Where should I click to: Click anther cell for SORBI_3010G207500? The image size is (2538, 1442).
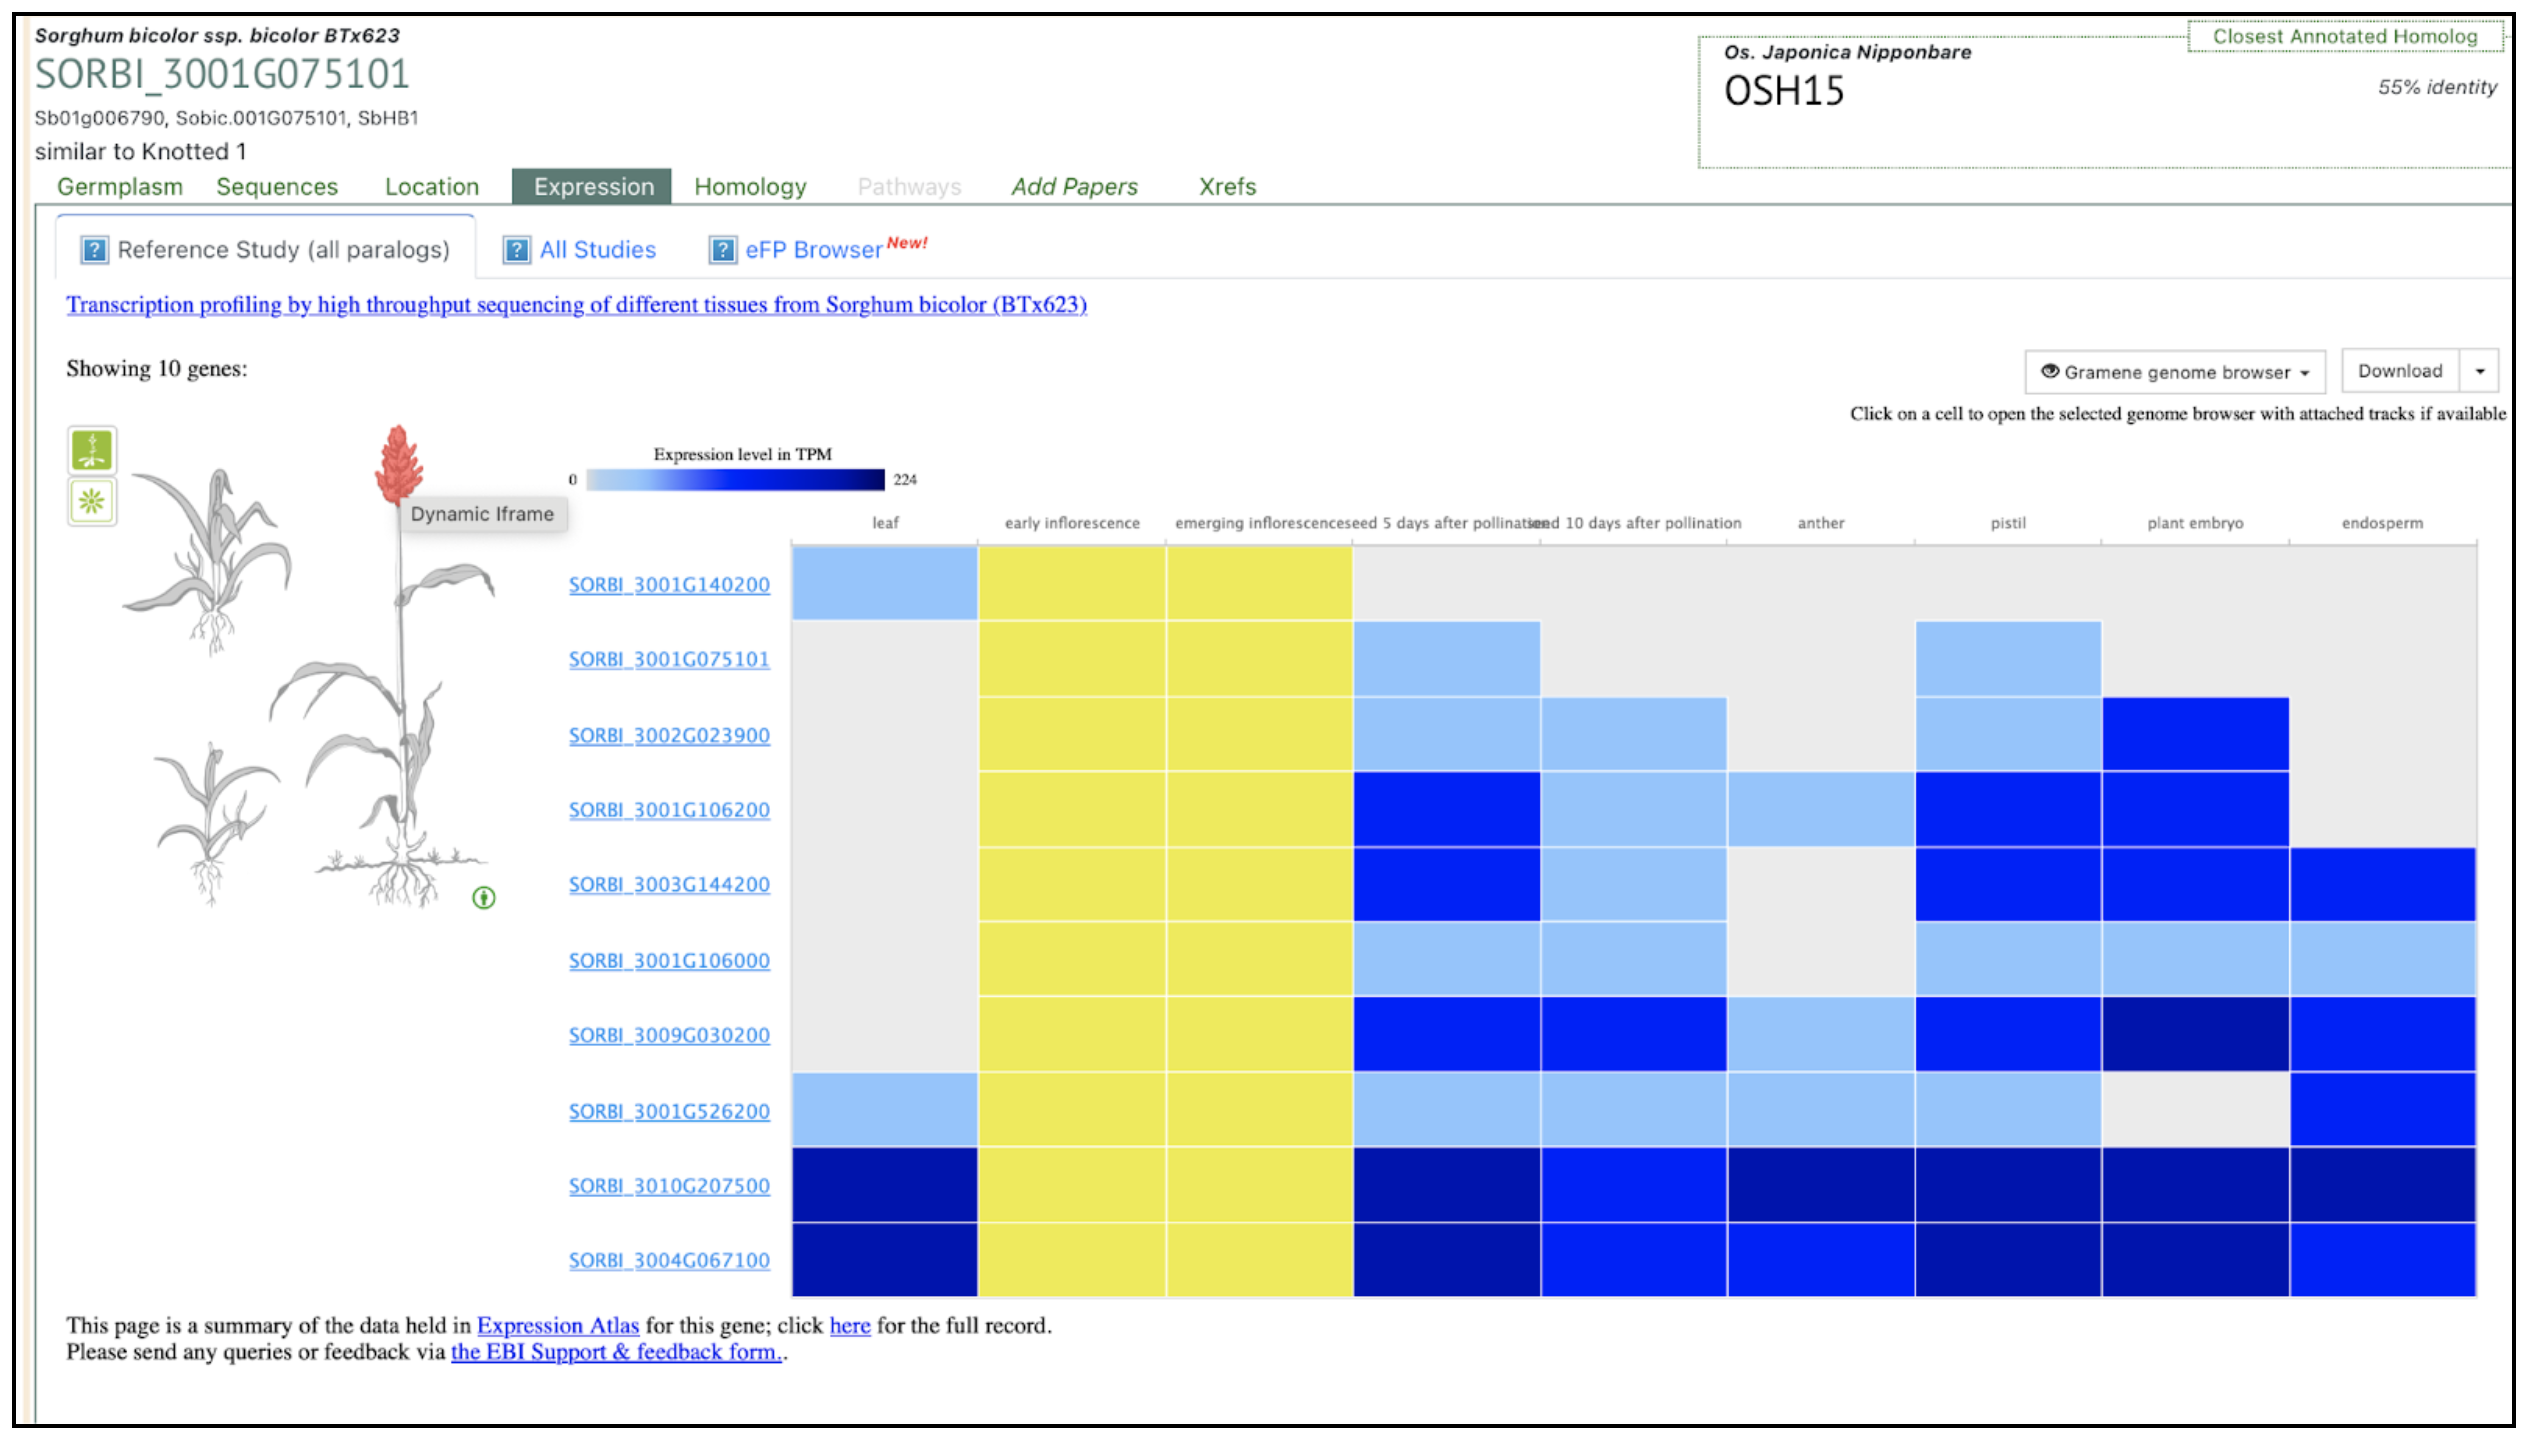click(x=1821, y=1185)
